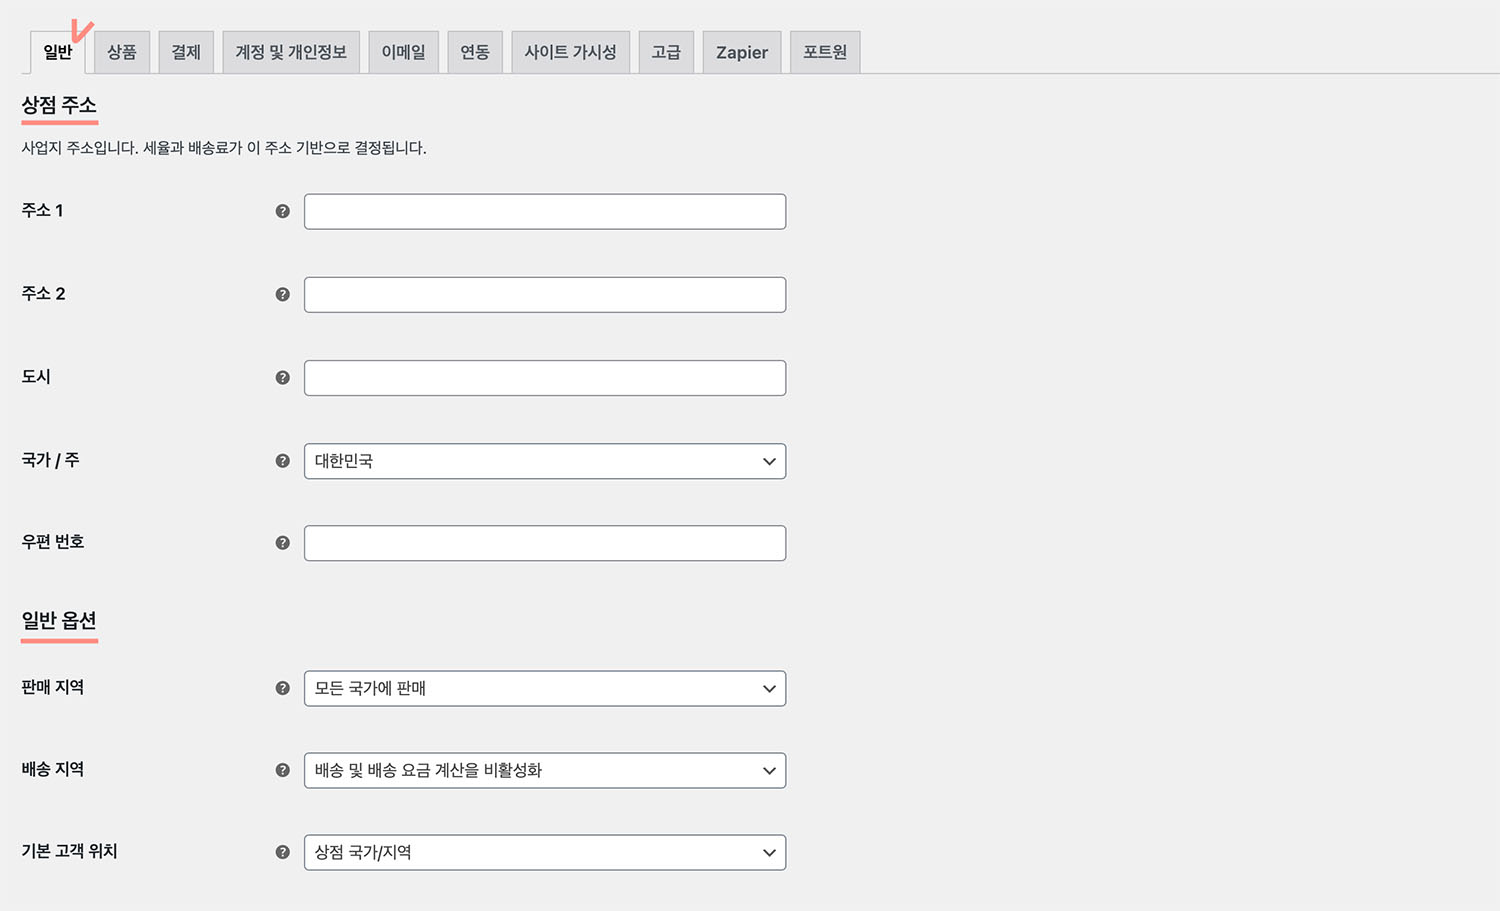This screenshot has width=1500, height=911.
Task: Click the 기본 고객 위치 field label
Action: coord(69,851)
